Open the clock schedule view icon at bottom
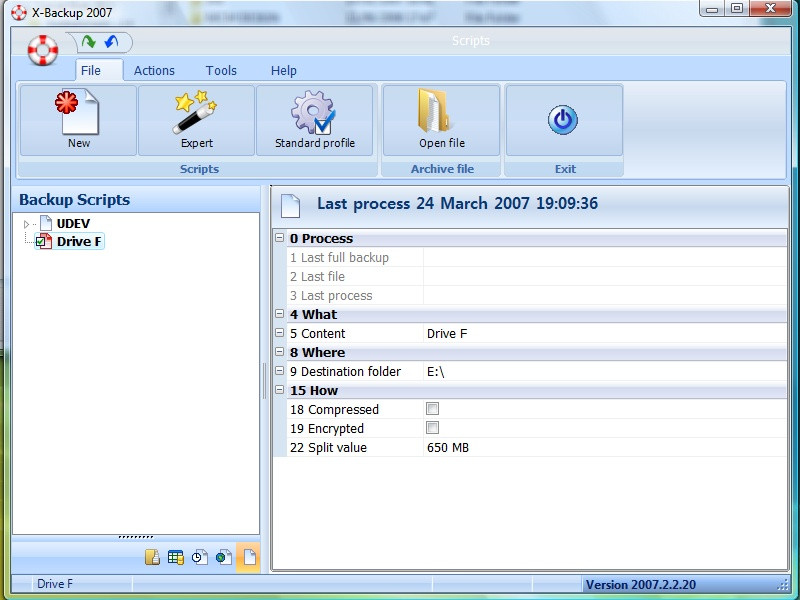Viewport: 800px width, 600px height. pyautogui.click(x=199, y=557)
